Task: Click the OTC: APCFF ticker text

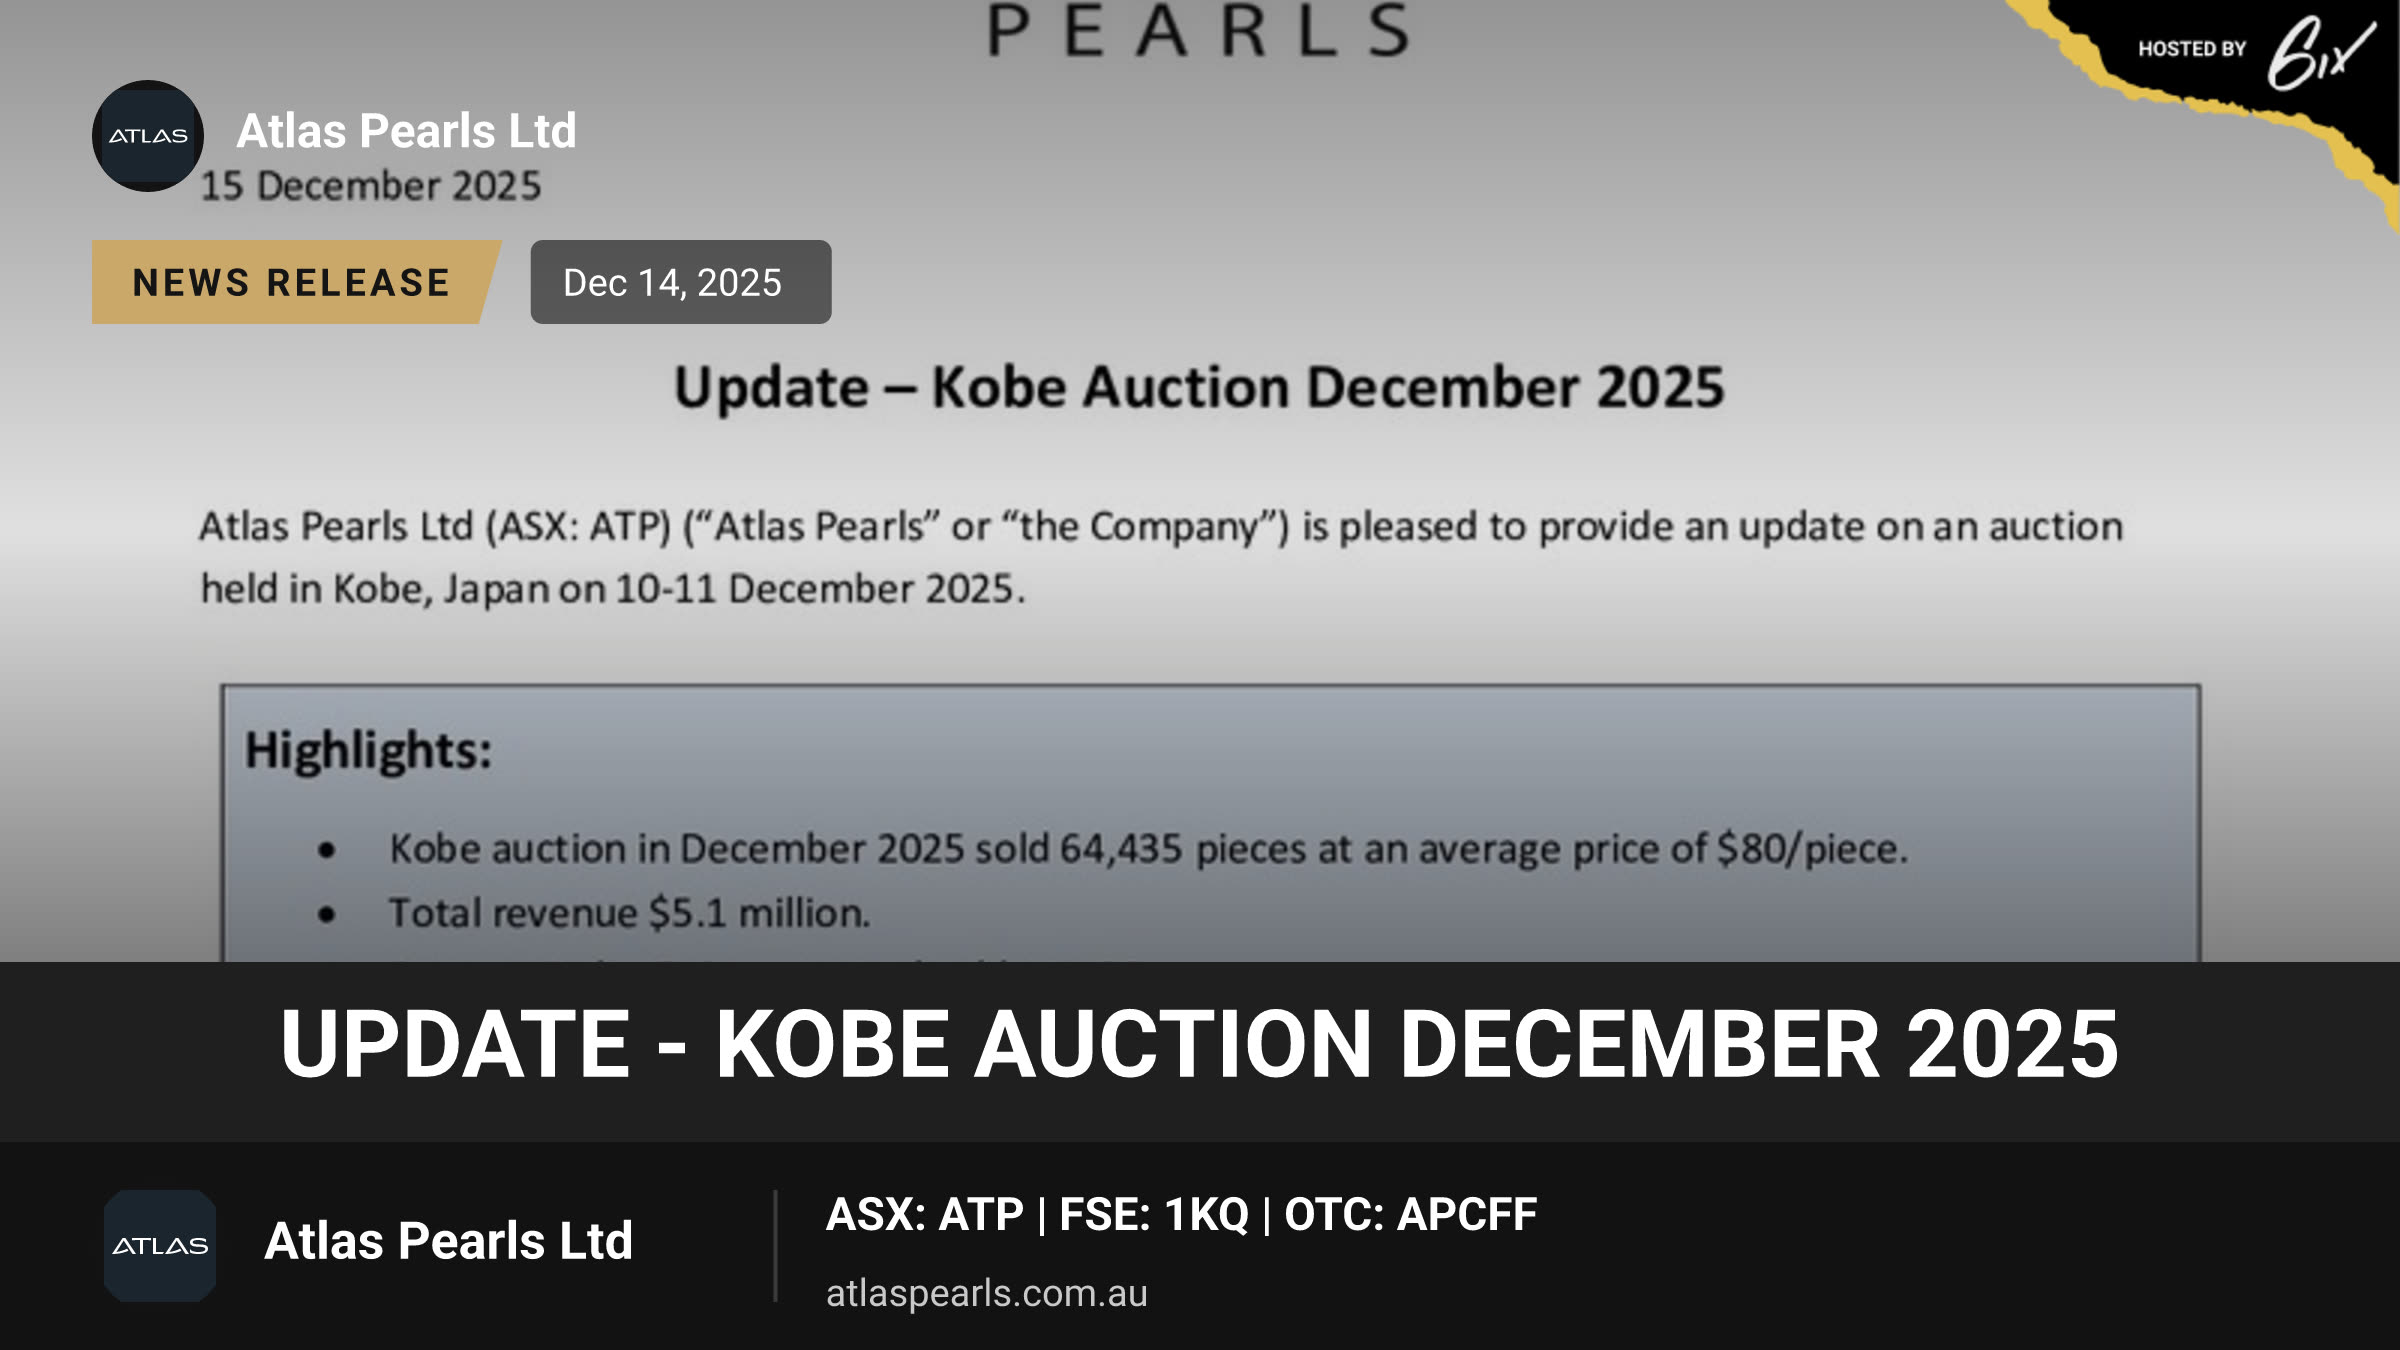Action: (1410, 1215)
